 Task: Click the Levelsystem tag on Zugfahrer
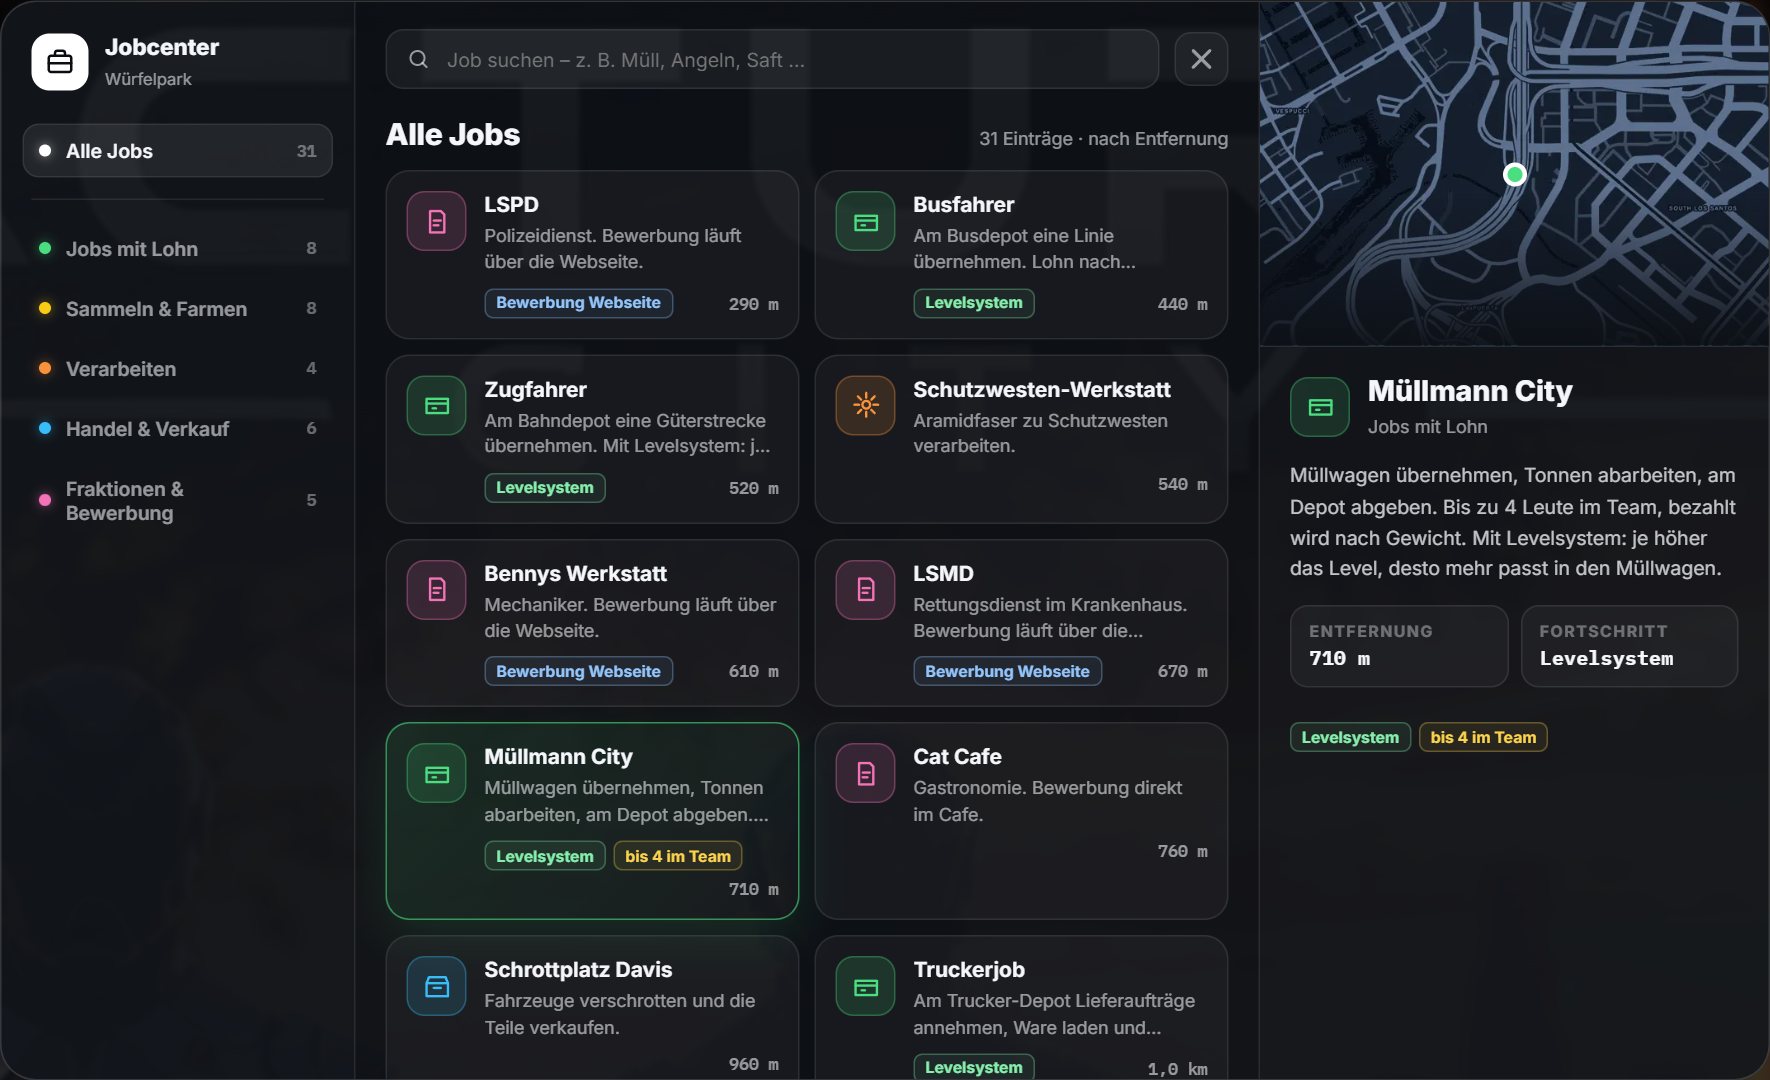click(x=544, y=488)
